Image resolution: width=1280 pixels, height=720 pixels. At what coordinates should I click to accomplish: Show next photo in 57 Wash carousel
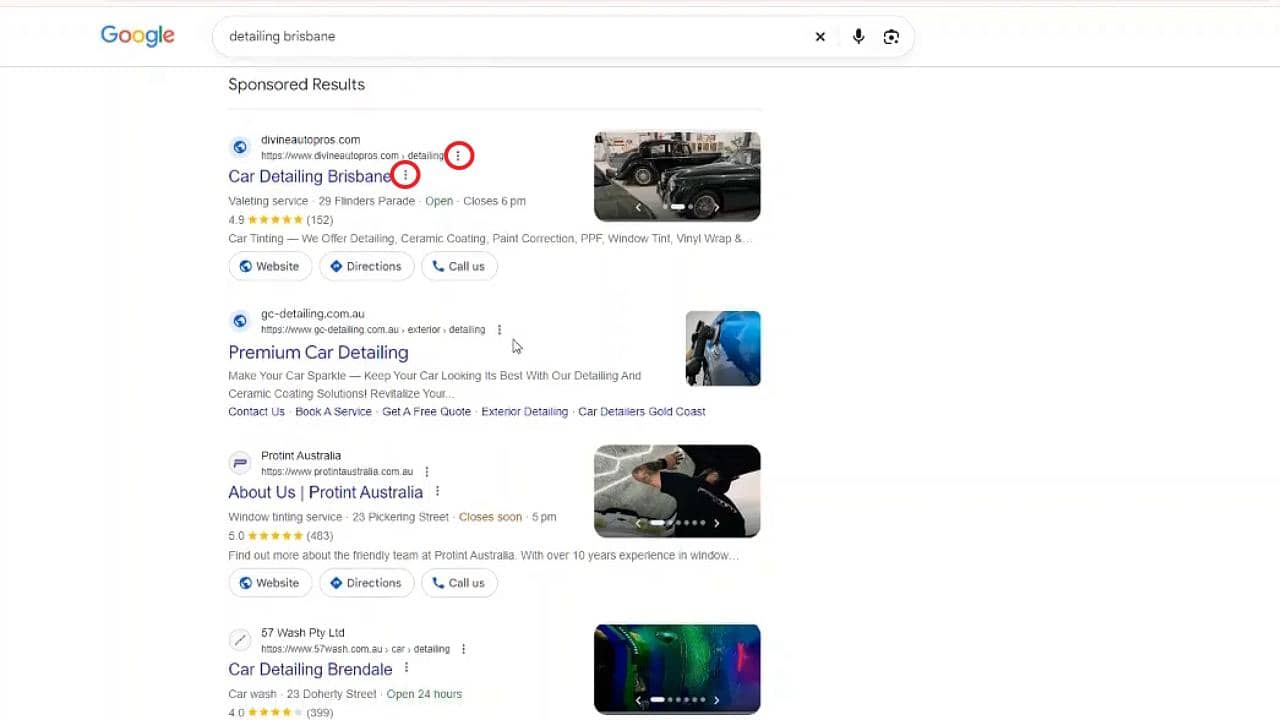716,701
